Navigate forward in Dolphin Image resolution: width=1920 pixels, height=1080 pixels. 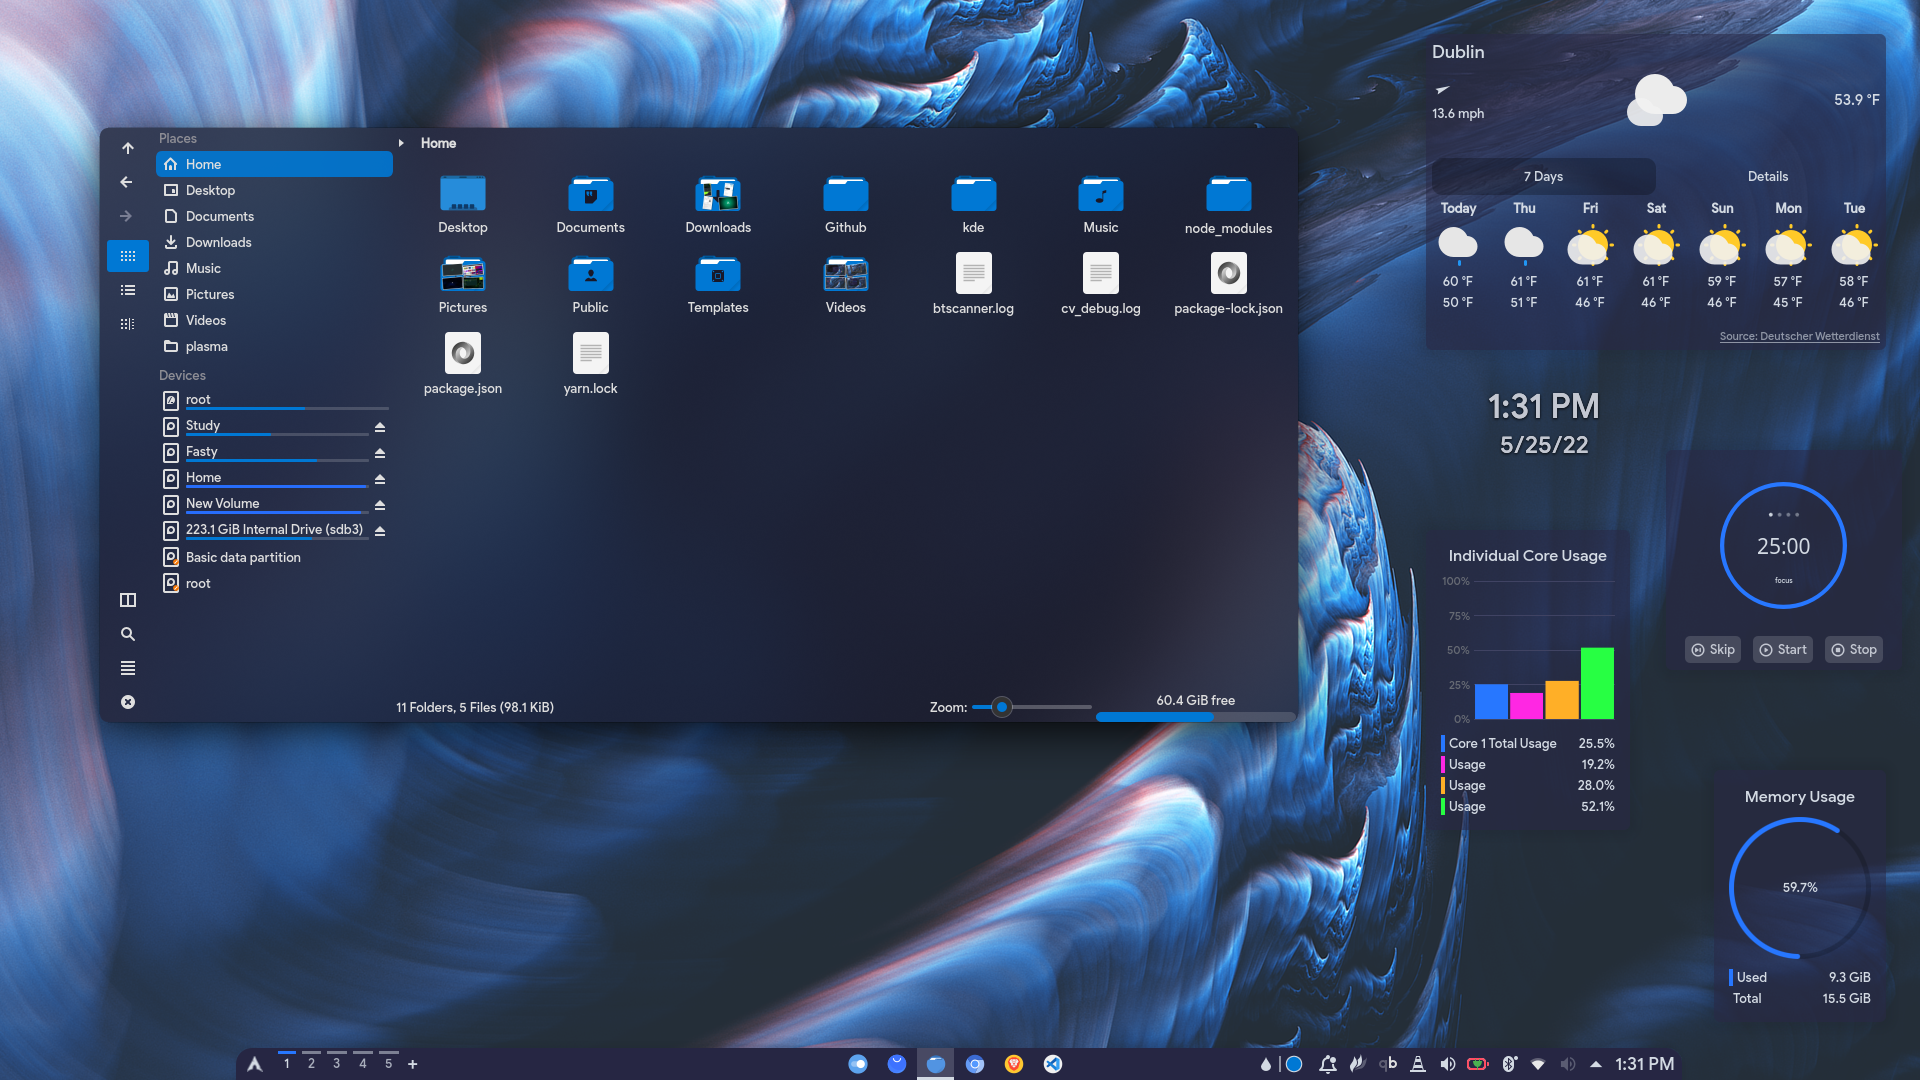[126, 216]
